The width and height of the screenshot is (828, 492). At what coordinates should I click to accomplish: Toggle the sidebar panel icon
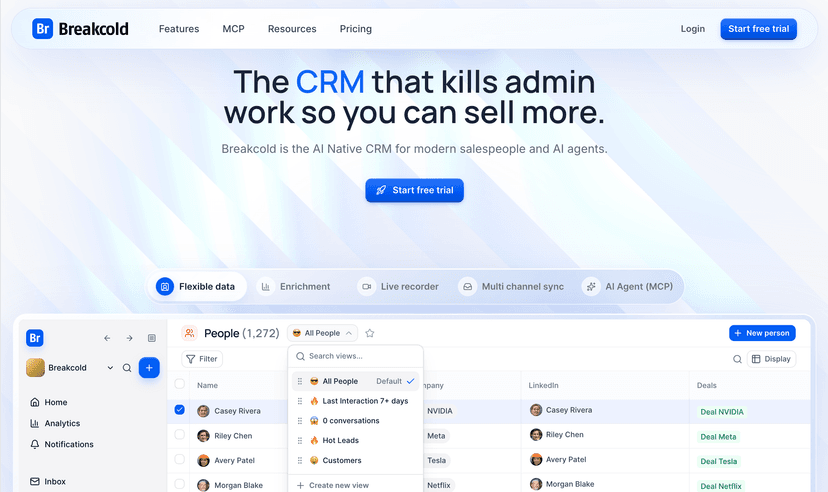click(x=152, y=338)
